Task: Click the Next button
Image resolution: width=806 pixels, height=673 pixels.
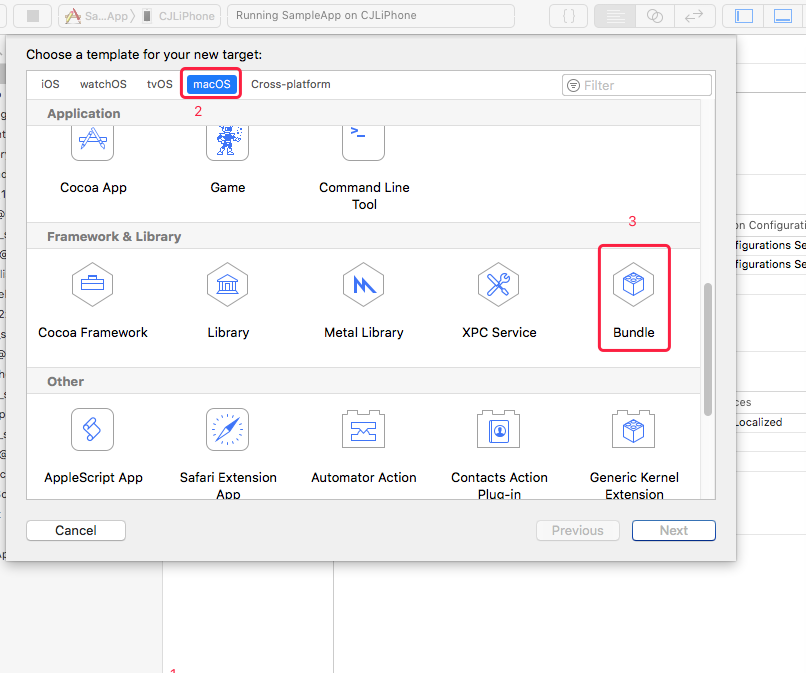Action: tap(674, 531)
